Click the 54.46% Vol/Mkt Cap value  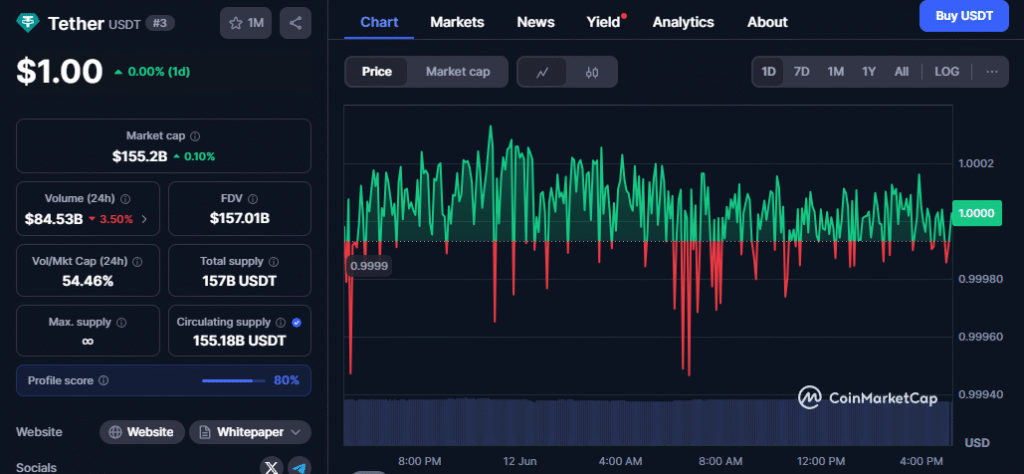(x=88, y=281)
